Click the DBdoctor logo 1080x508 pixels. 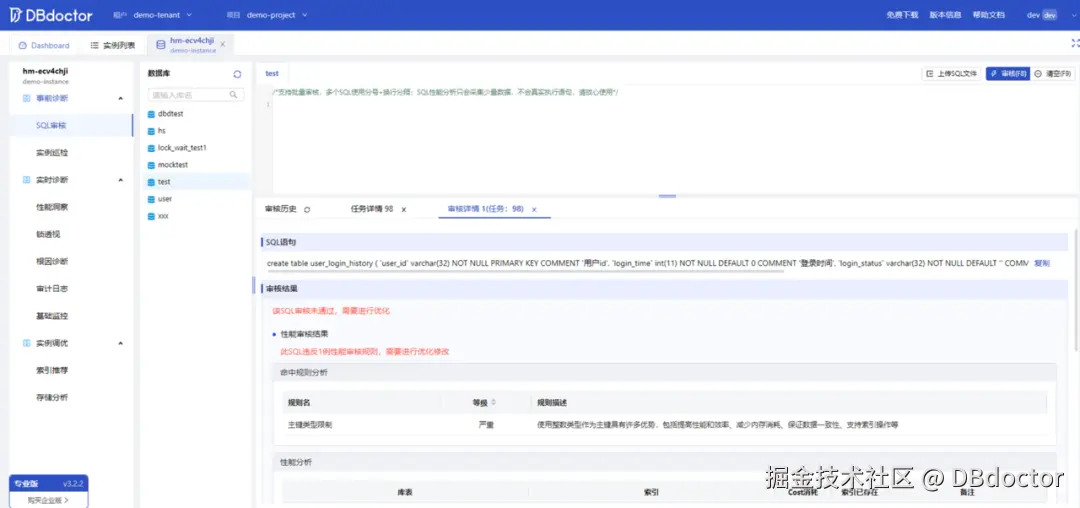[51, 14]
